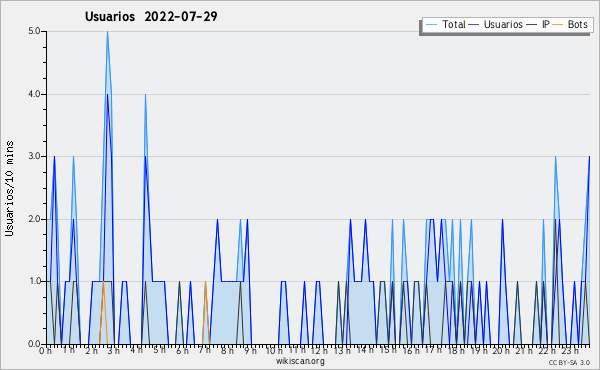Click the 17 h label on x-axis
This screenshot has width=600, height=370.
coord(432,350)
